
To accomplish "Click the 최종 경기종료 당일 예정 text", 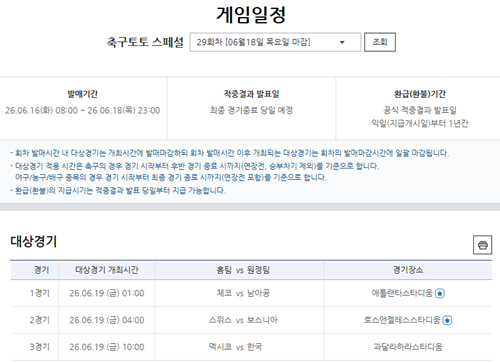I will click(x=251, y=110).
